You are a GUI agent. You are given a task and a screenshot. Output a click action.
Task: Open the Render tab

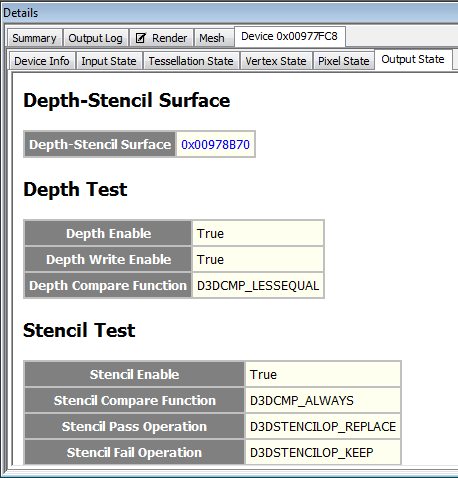pyautogui.click(x=161, y=38)
